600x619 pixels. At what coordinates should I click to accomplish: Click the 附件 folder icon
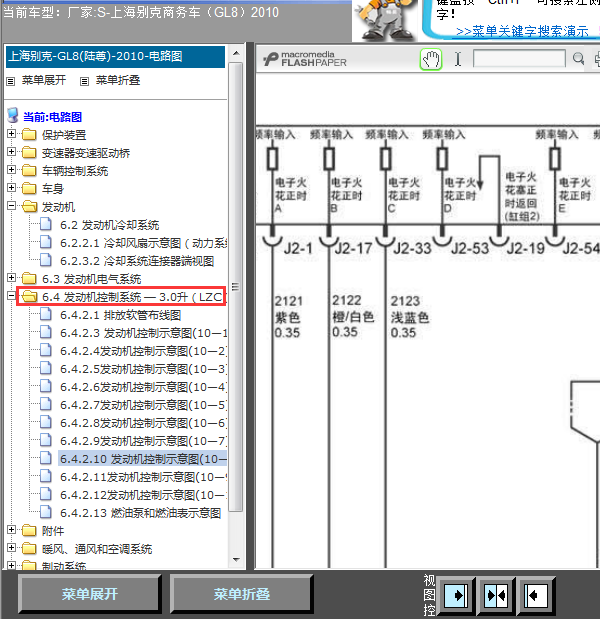[29, 531]
